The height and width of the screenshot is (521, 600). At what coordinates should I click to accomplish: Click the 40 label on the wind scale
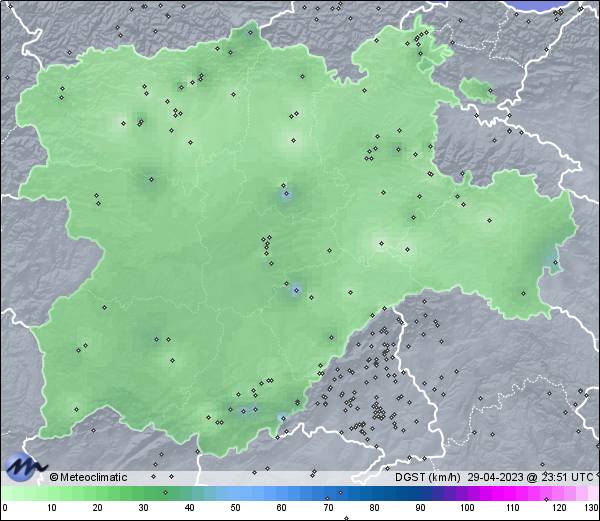190,508
